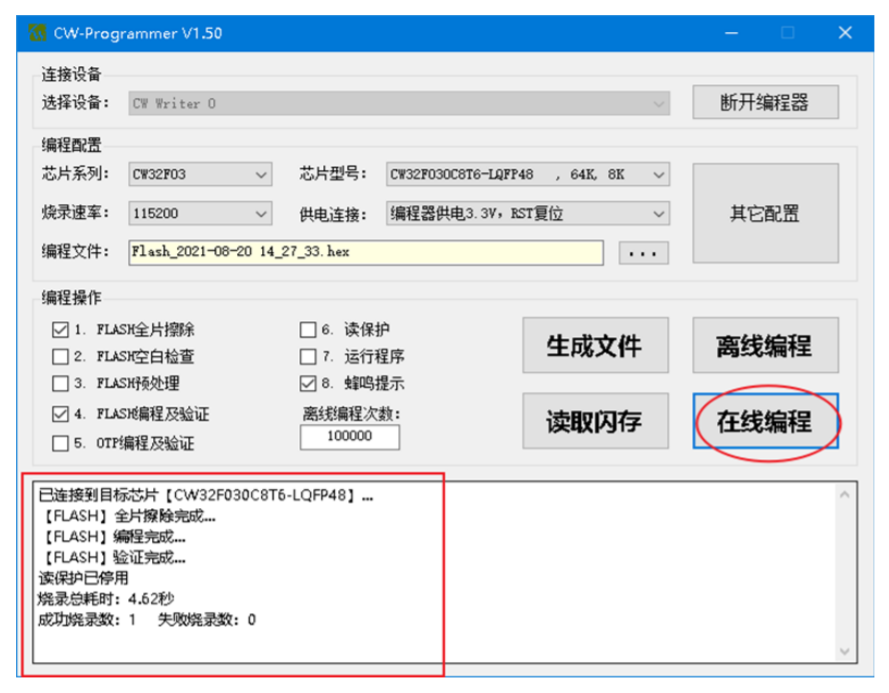Click log line 读保护已停用
The image size is (889, 693).
(x=83, y=578)
